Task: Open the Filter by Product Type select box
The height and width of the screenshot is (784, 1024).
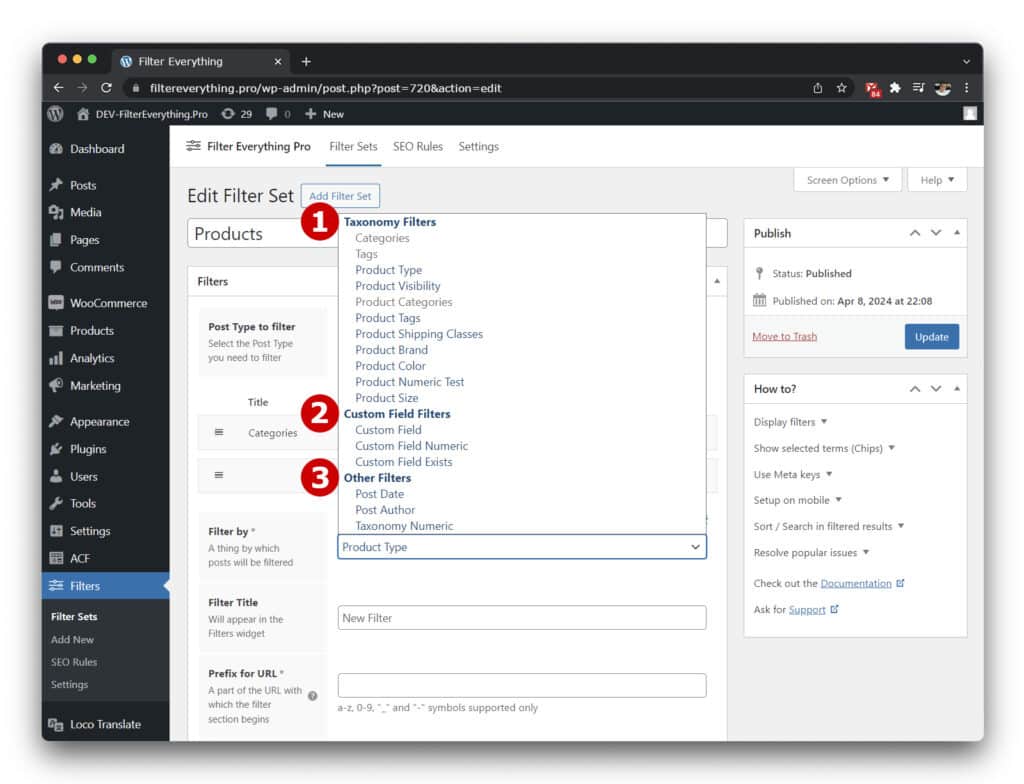Action: click(x=522, y=547)
